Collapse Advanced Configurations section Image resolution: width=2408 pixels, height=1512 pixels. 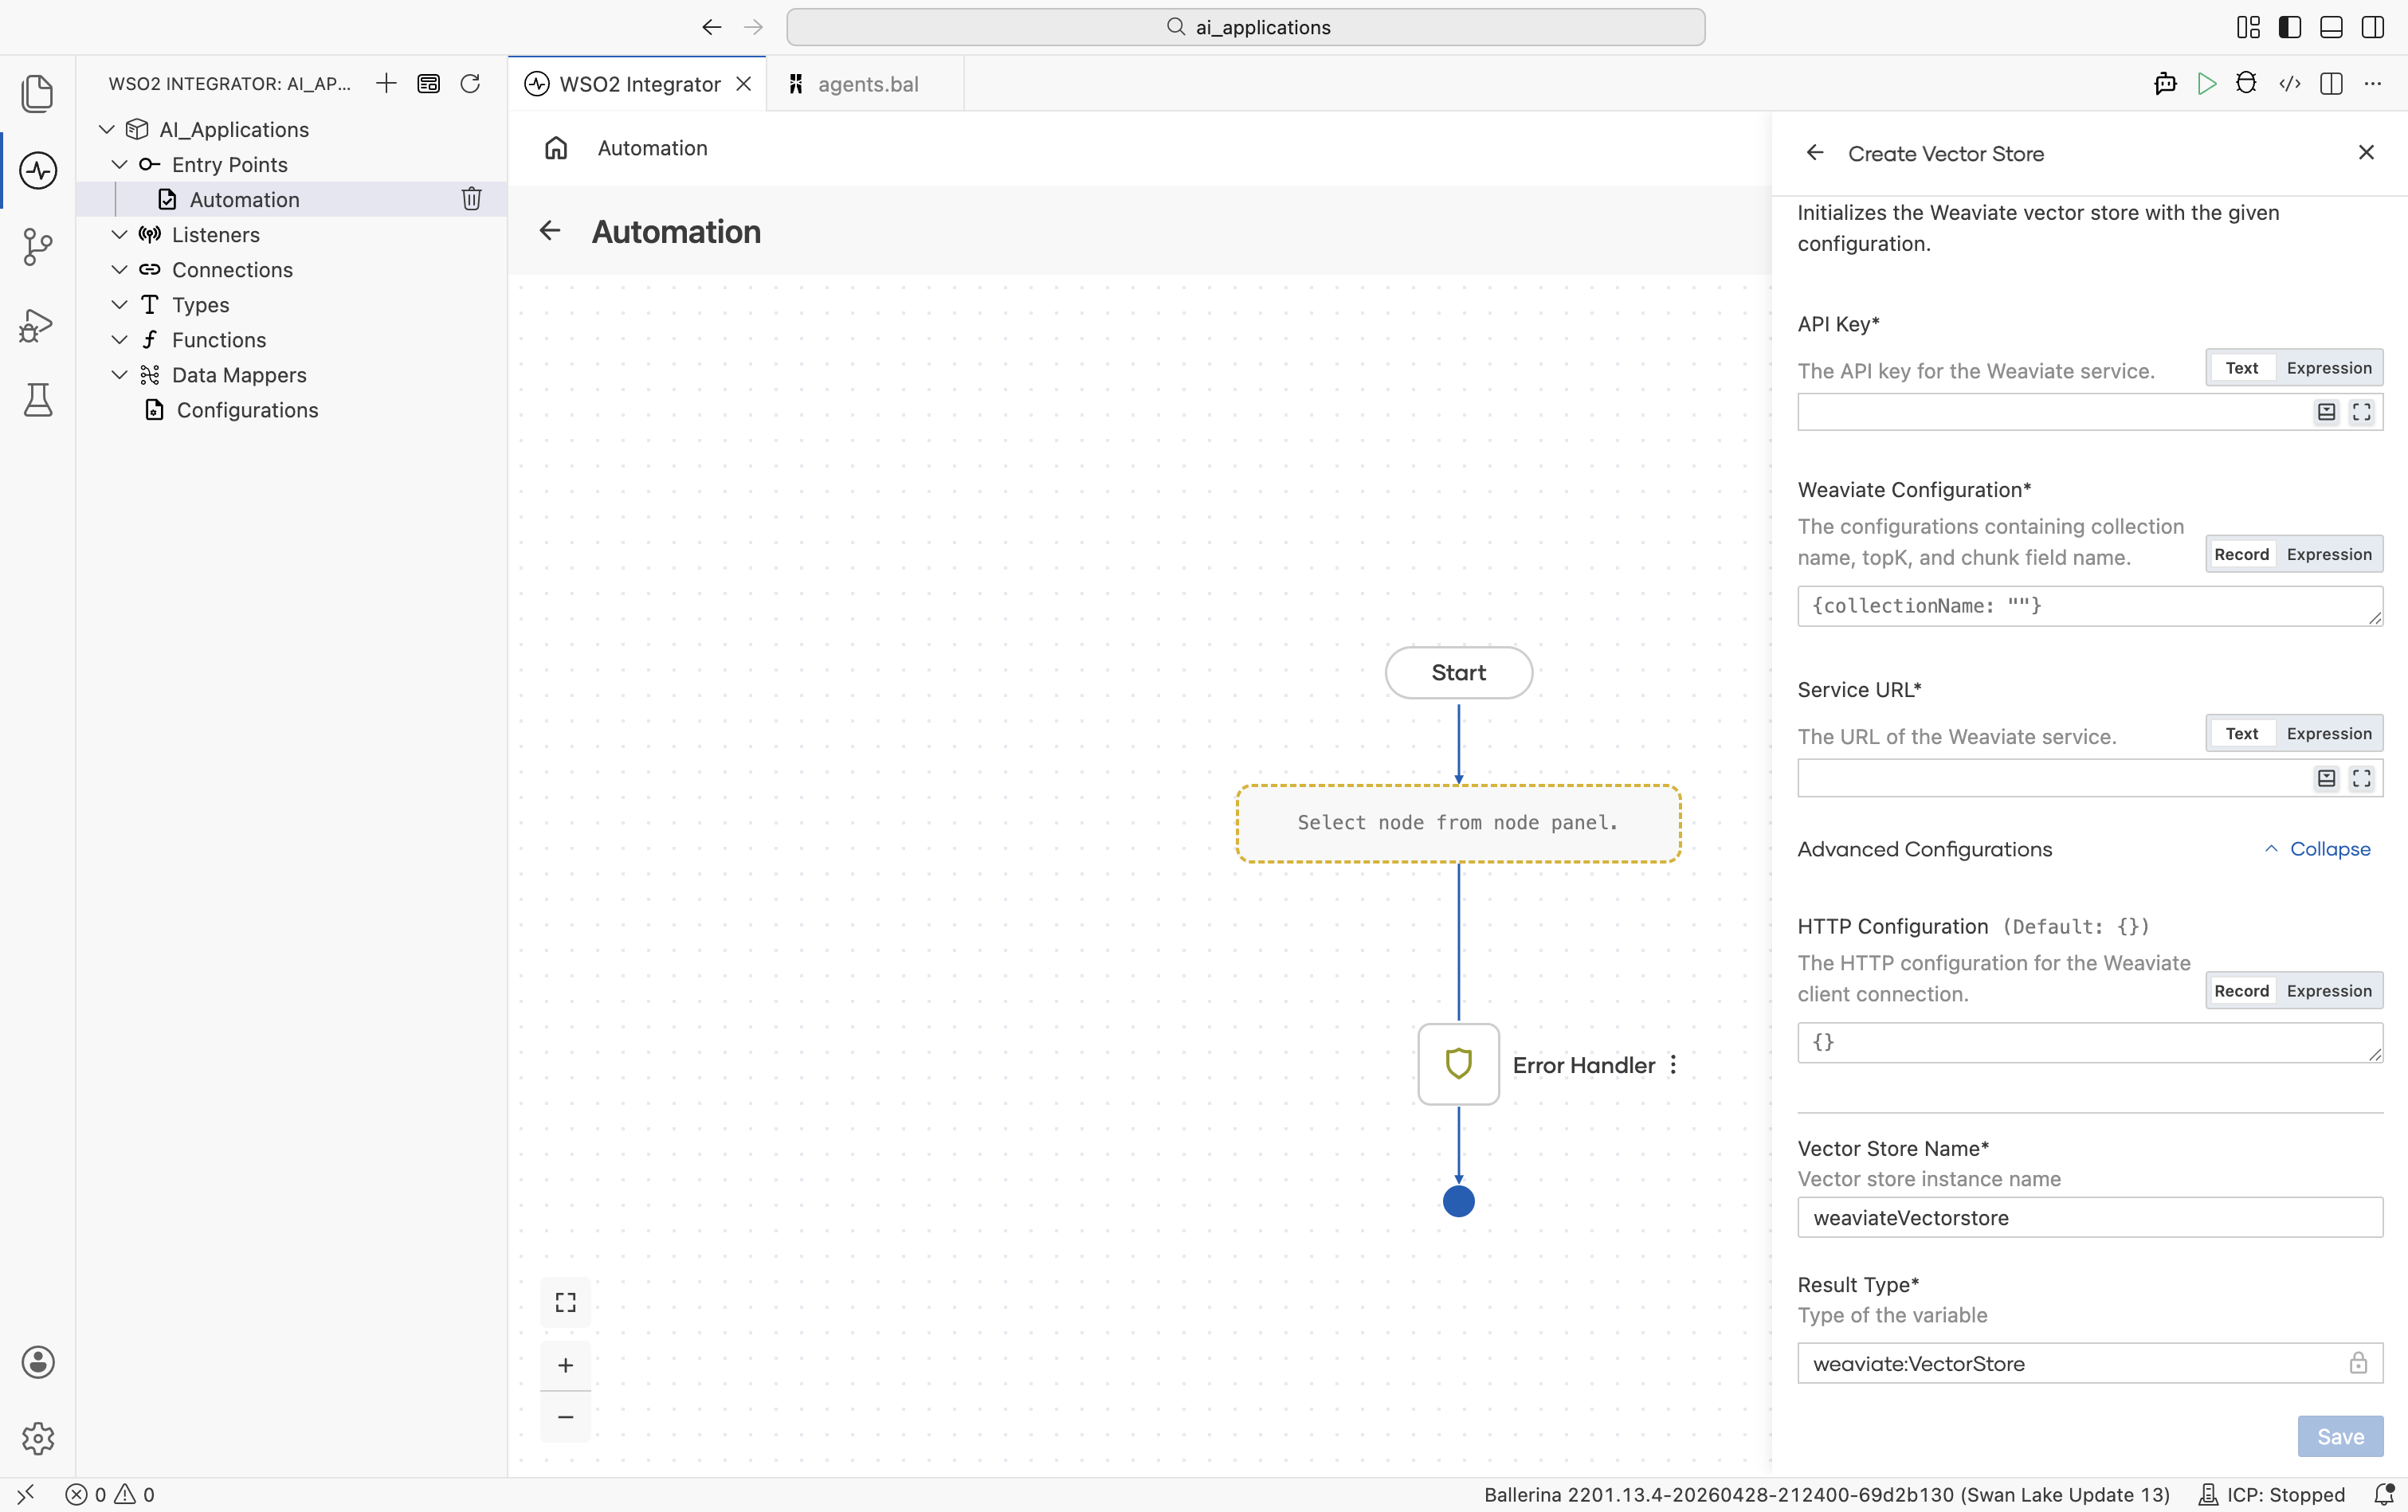(x=2317, y=848)
